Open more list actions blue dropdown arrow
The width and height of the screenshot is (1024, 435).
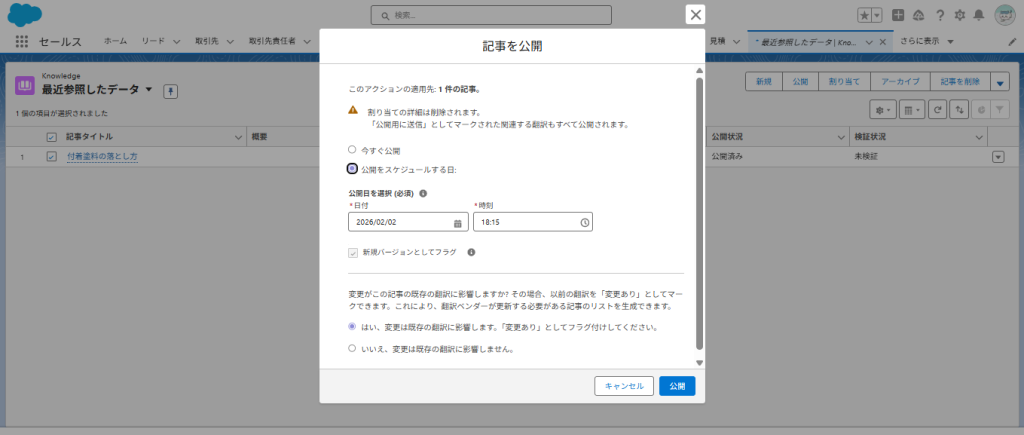click(x=1000, y=82)
